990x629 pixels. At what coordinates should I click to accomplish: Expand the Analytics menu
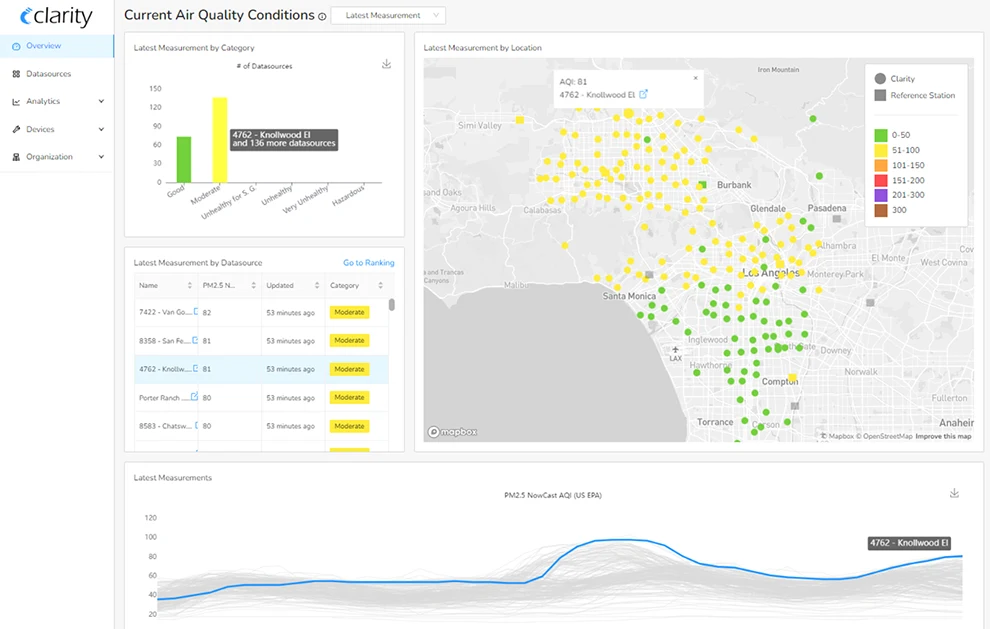click(x=60, y=101)
